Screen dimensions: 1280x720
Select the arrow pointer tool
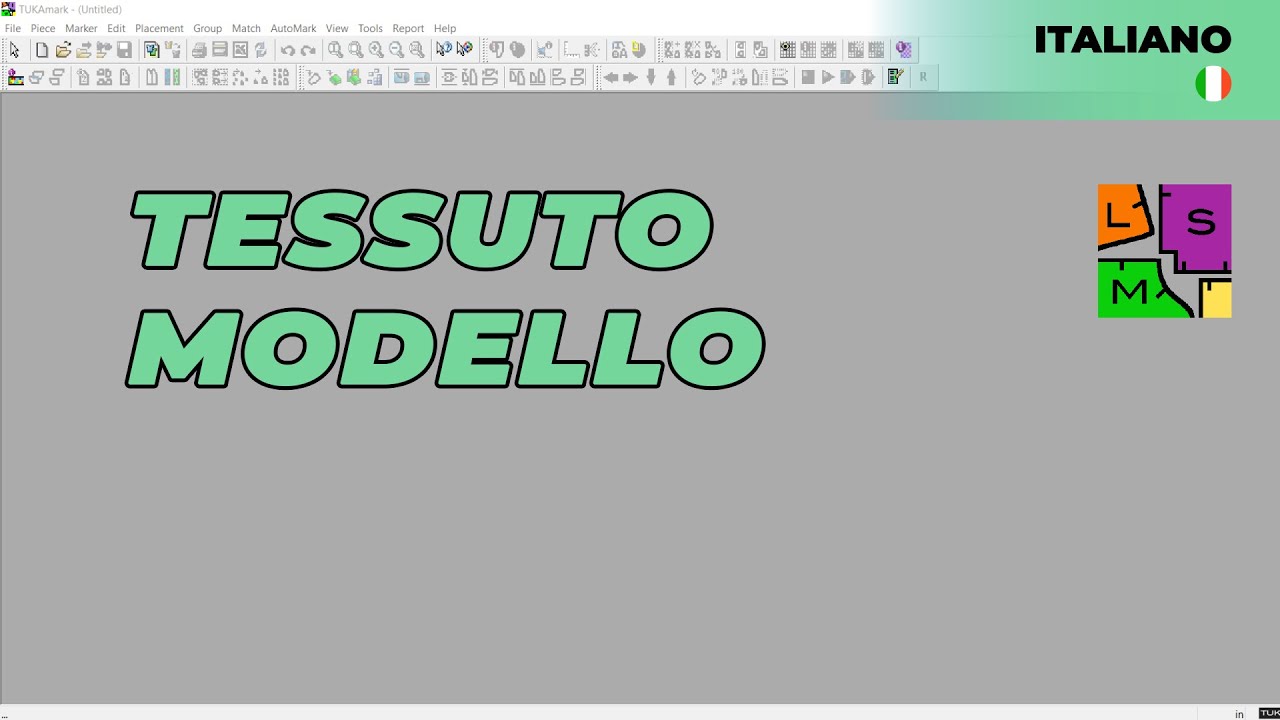click(14, 50)
